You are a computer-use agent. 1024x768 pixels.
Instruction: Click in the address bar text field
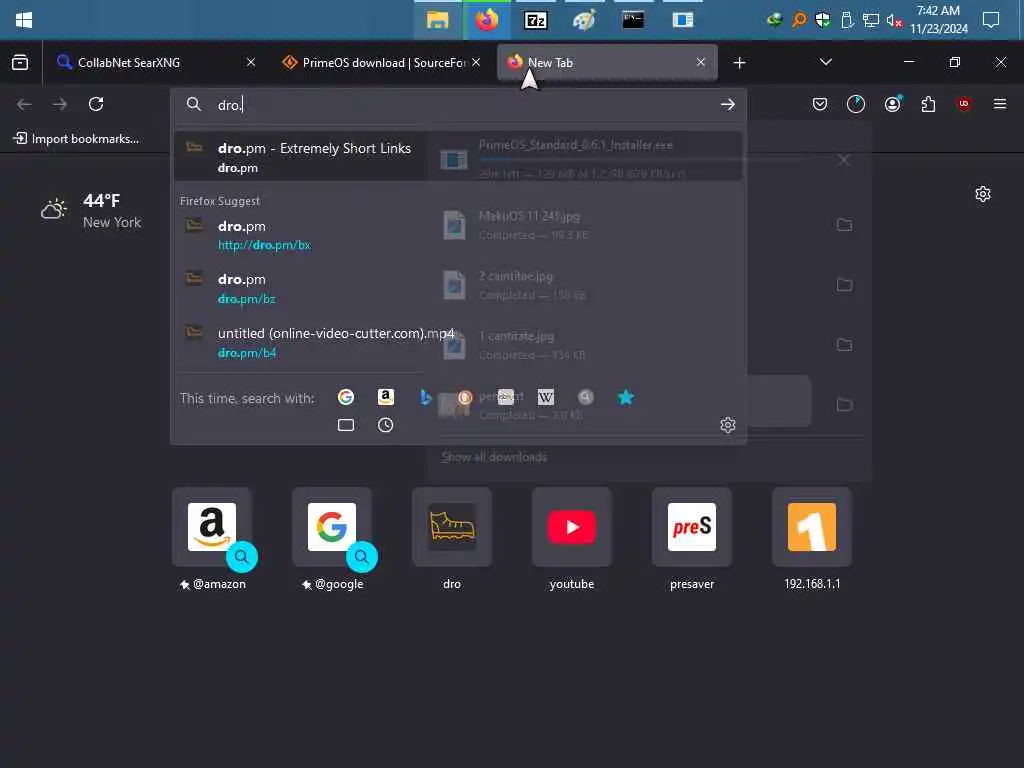[457, 104]
